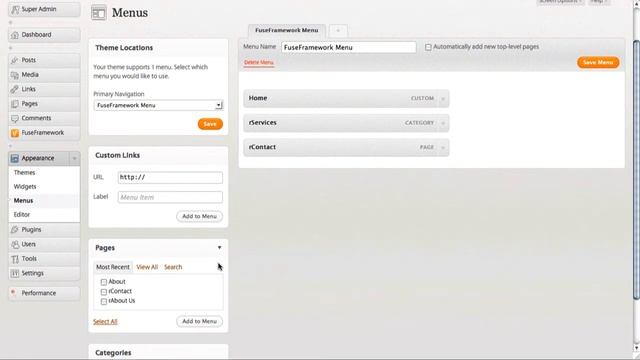Click the Pages icon in sidebar
This screenshot has height=360, width=640.
[x=15, y=104]
